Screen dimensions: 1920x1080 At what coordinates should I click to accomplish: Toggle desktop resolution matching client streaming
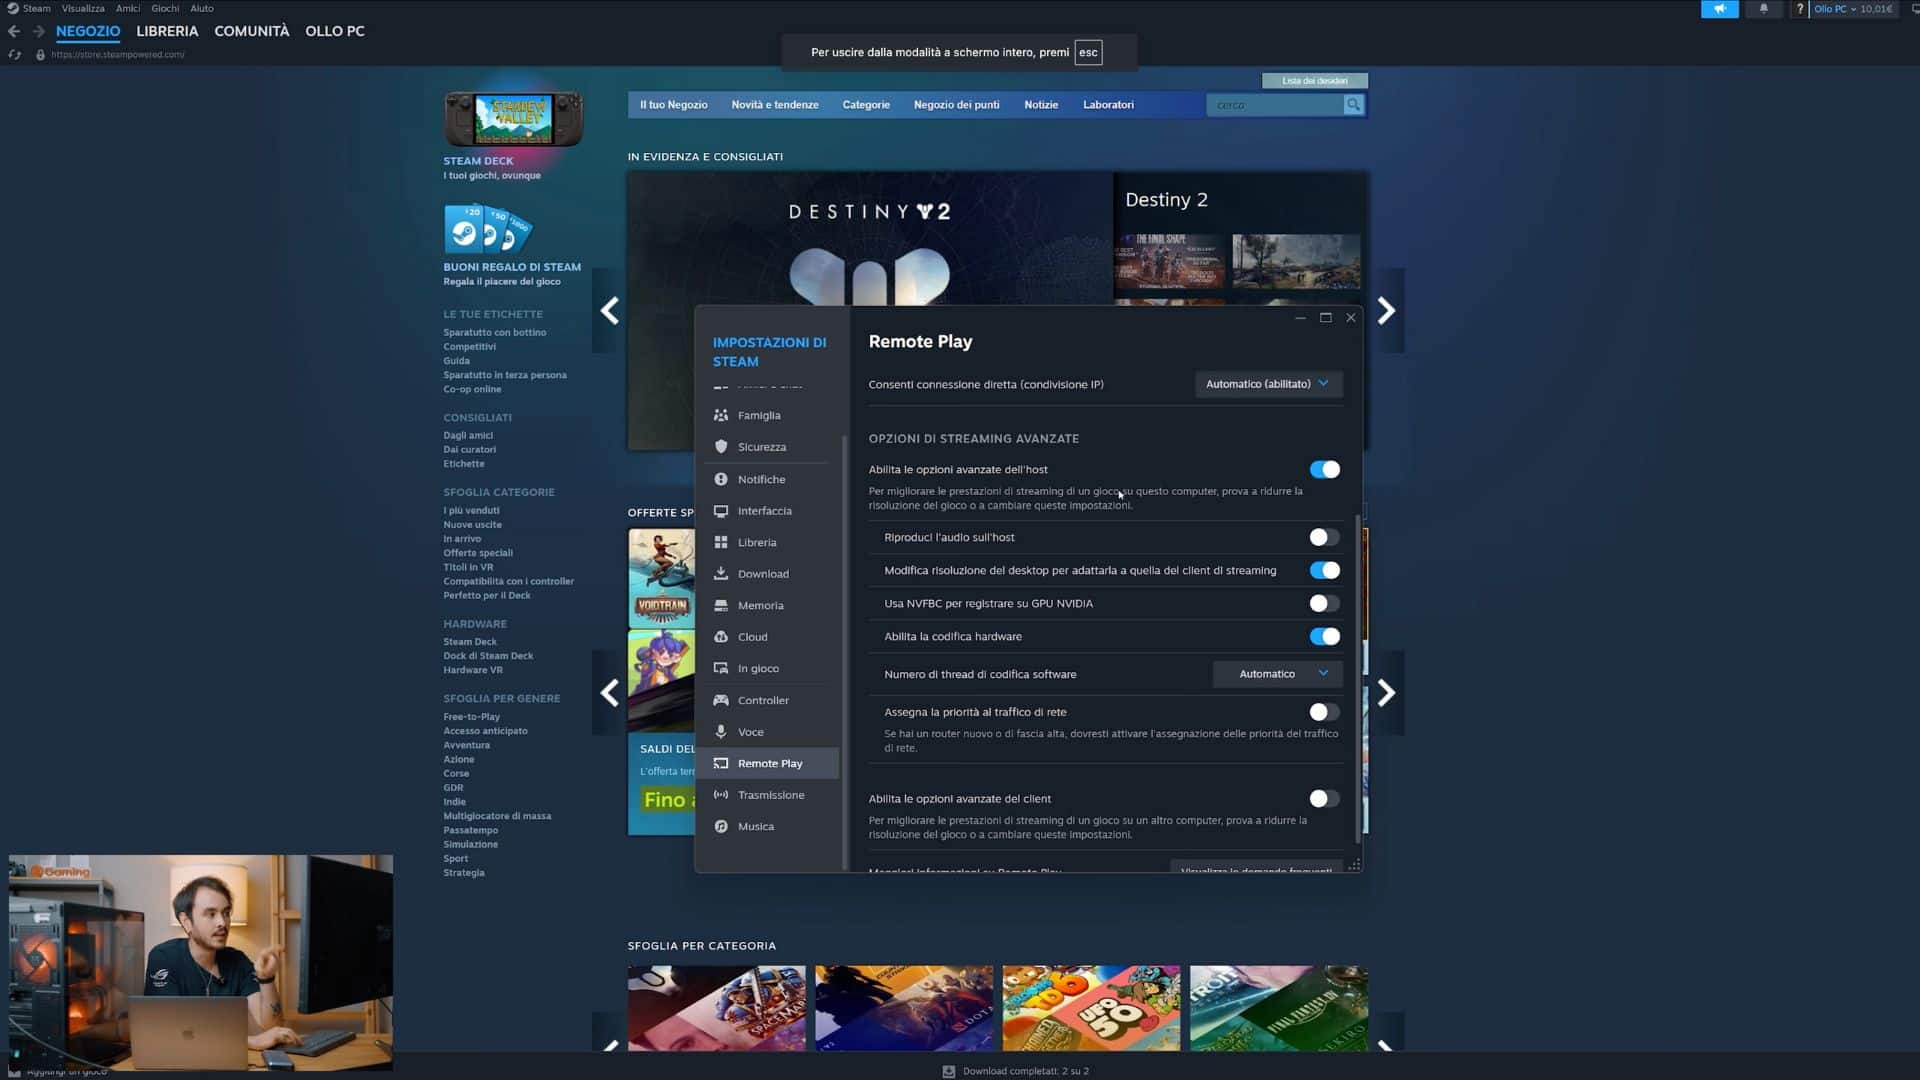click(1324, 571)
